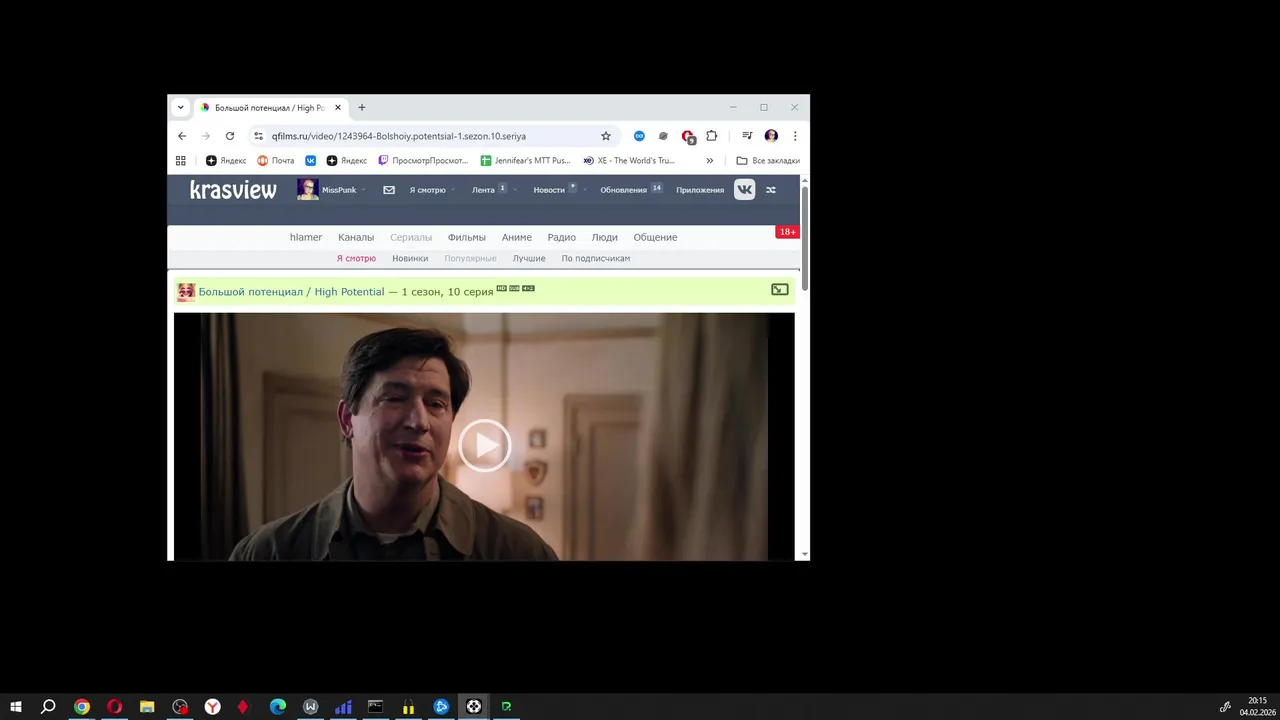Switch to the Фильмы section
Screen dimensions: 1280x720
click(467, 237)
